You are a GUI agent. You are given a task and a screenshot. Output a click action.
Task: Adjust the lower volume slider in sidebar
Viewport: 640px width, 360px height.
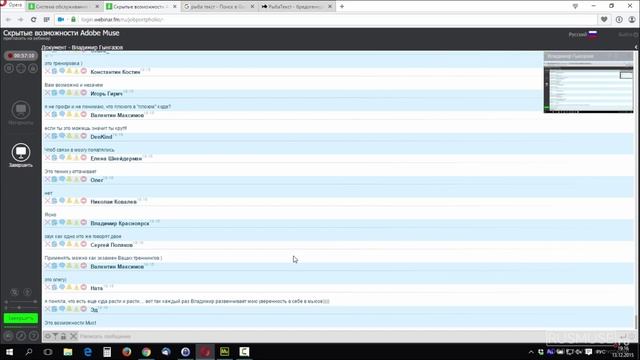point(21,307)
